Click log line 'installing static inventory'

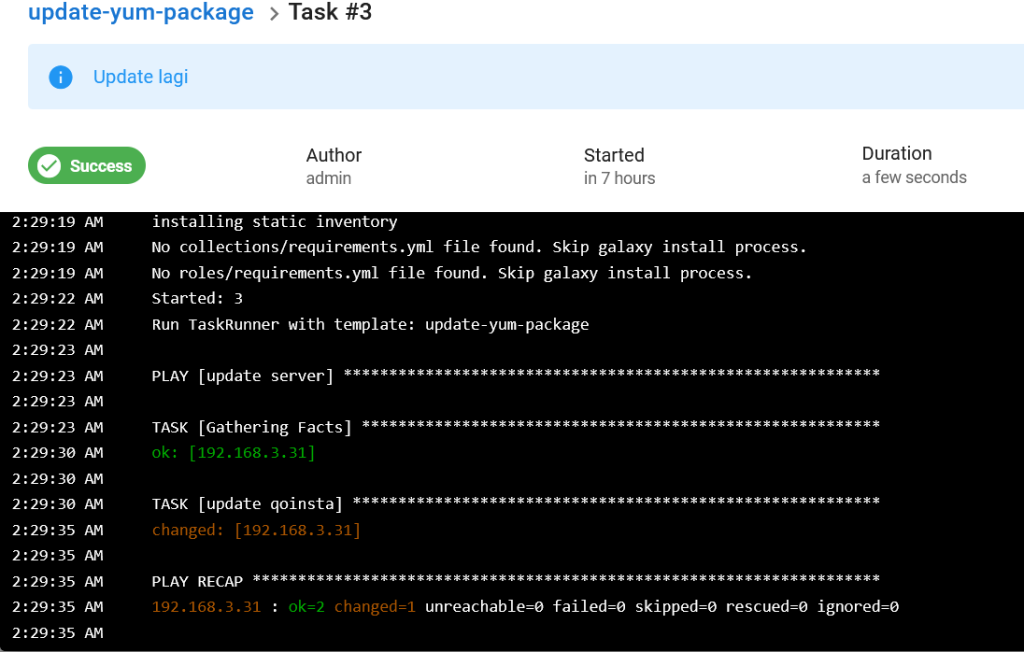tap(274, 222)
